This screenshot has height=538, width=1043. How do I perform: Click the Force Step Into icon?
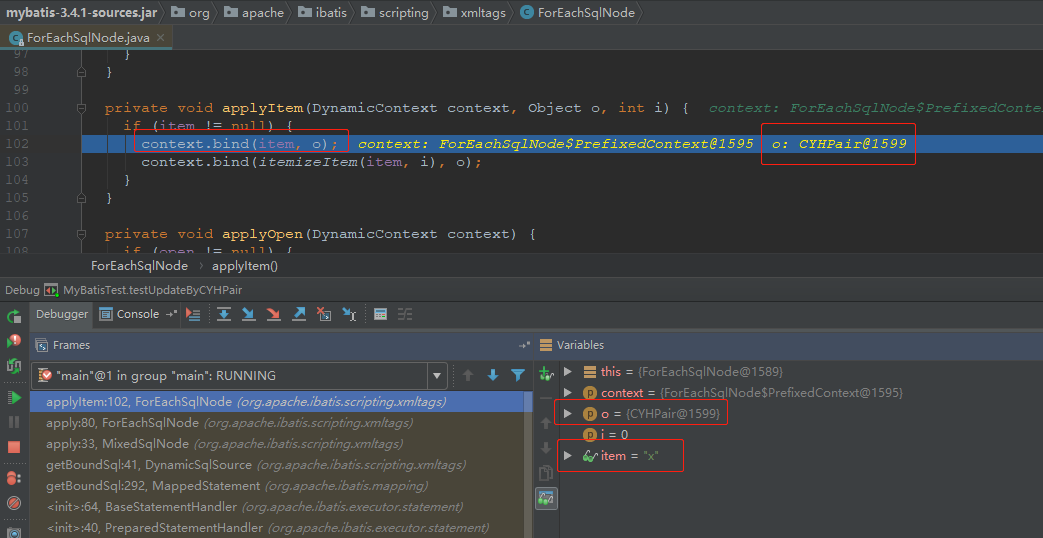(x=273, y=314)
